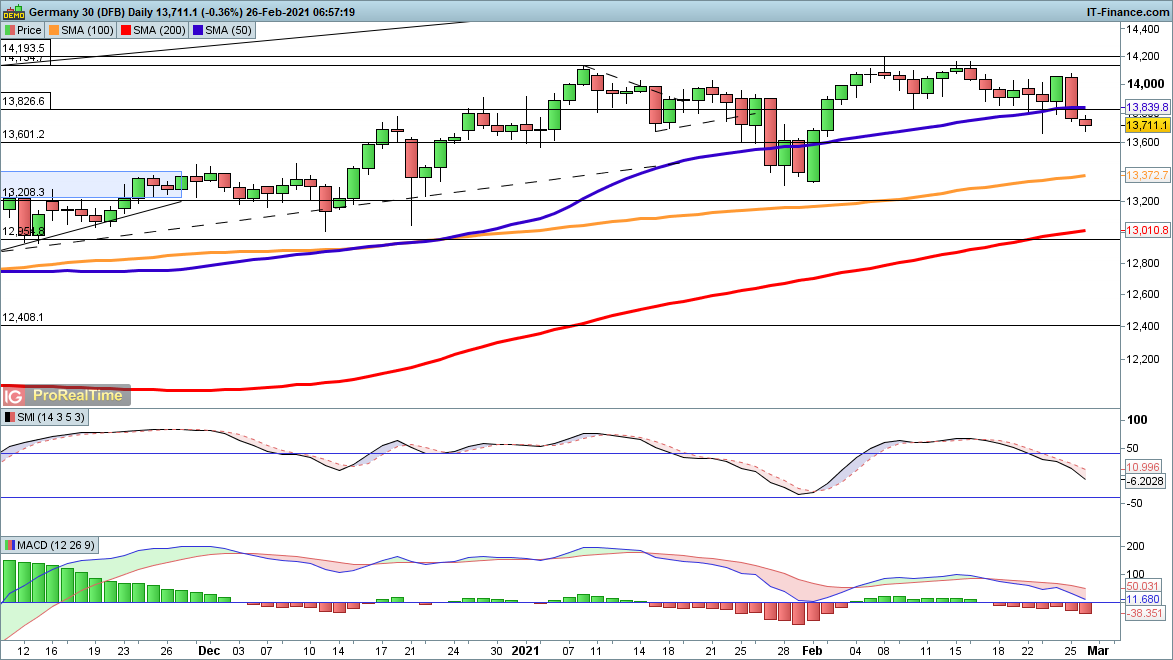Select the SMA (50) legend button
Image resolution: width=1173 pixels, height=660 pixels.
(x=222, y=30)
